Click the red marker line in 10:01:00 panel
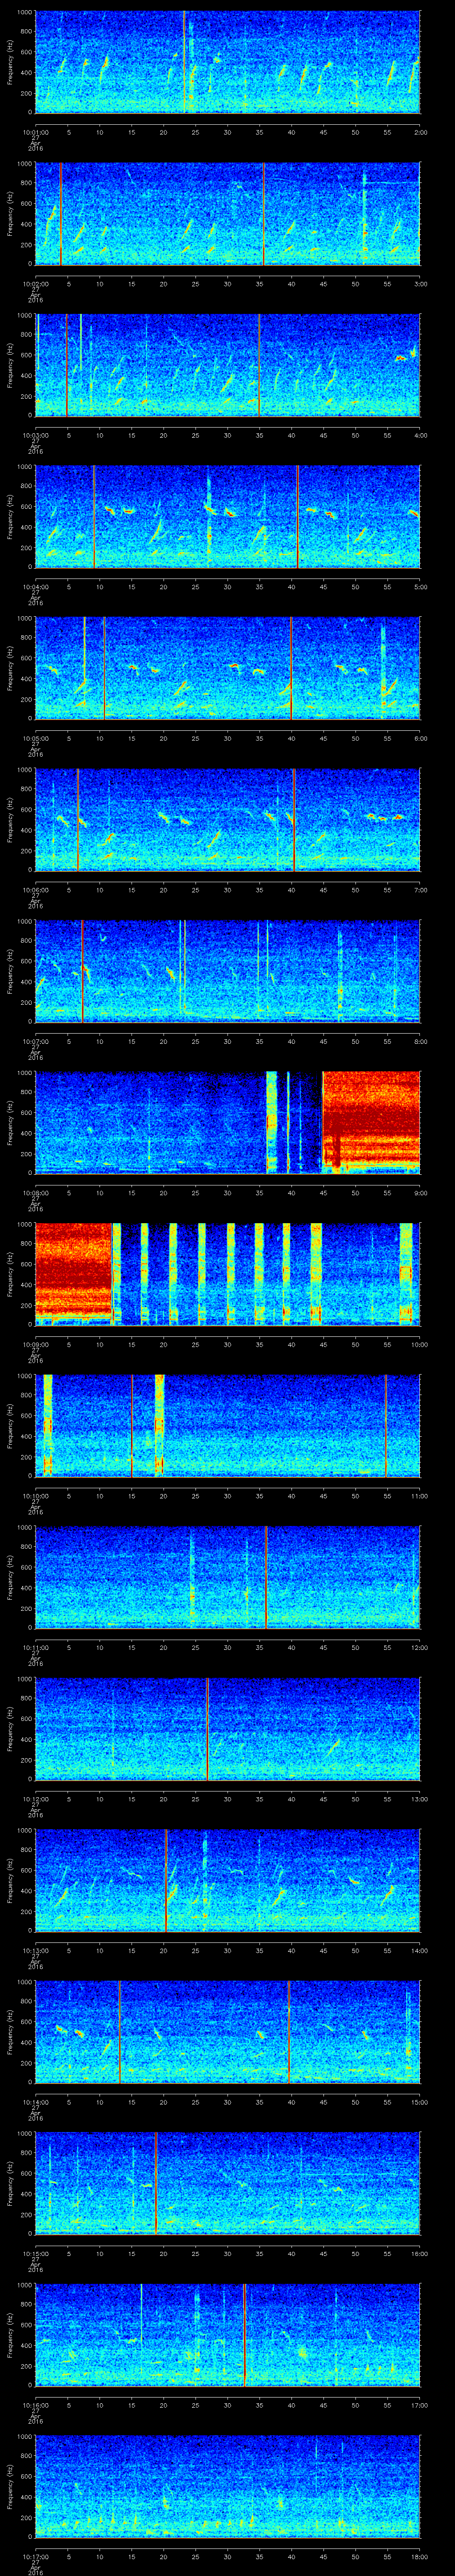455x2576 pixels. tap(184, 62)
